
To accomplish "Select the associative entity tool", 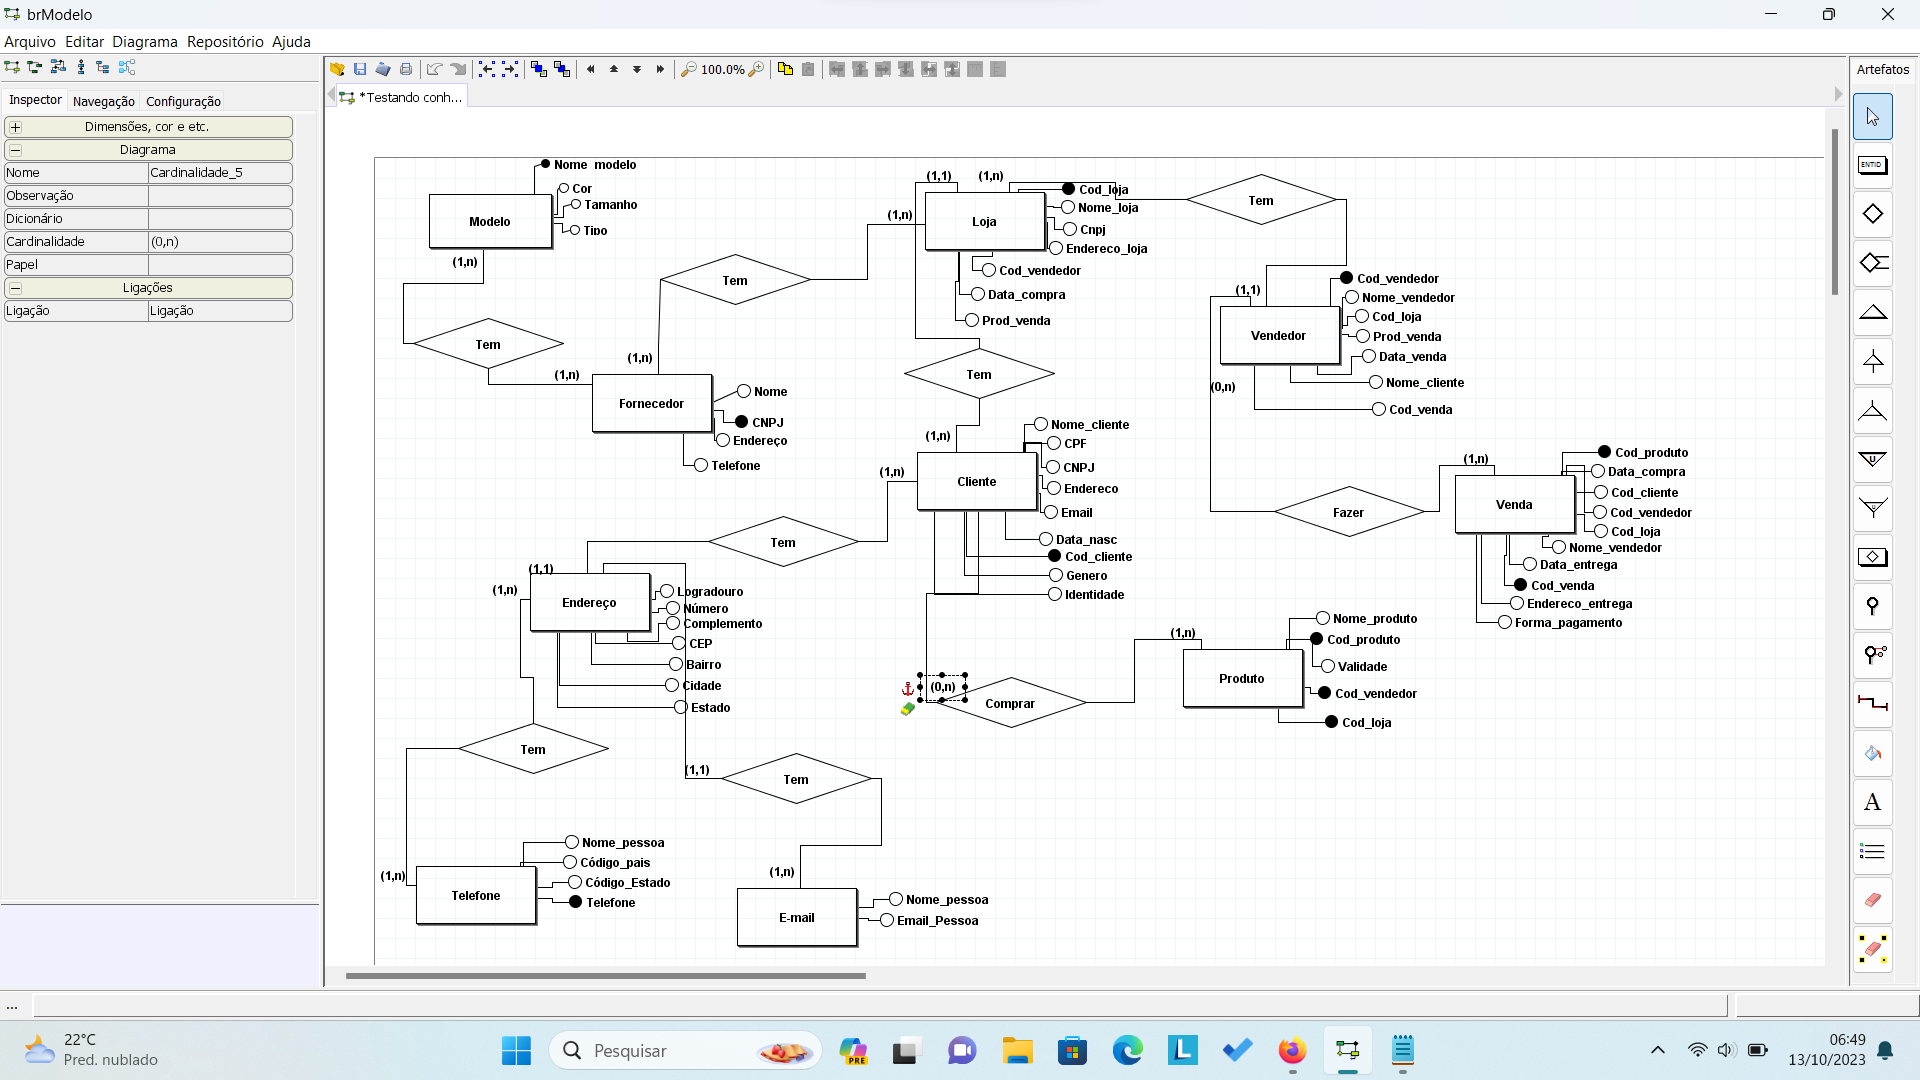I will tap(1872, 557).
